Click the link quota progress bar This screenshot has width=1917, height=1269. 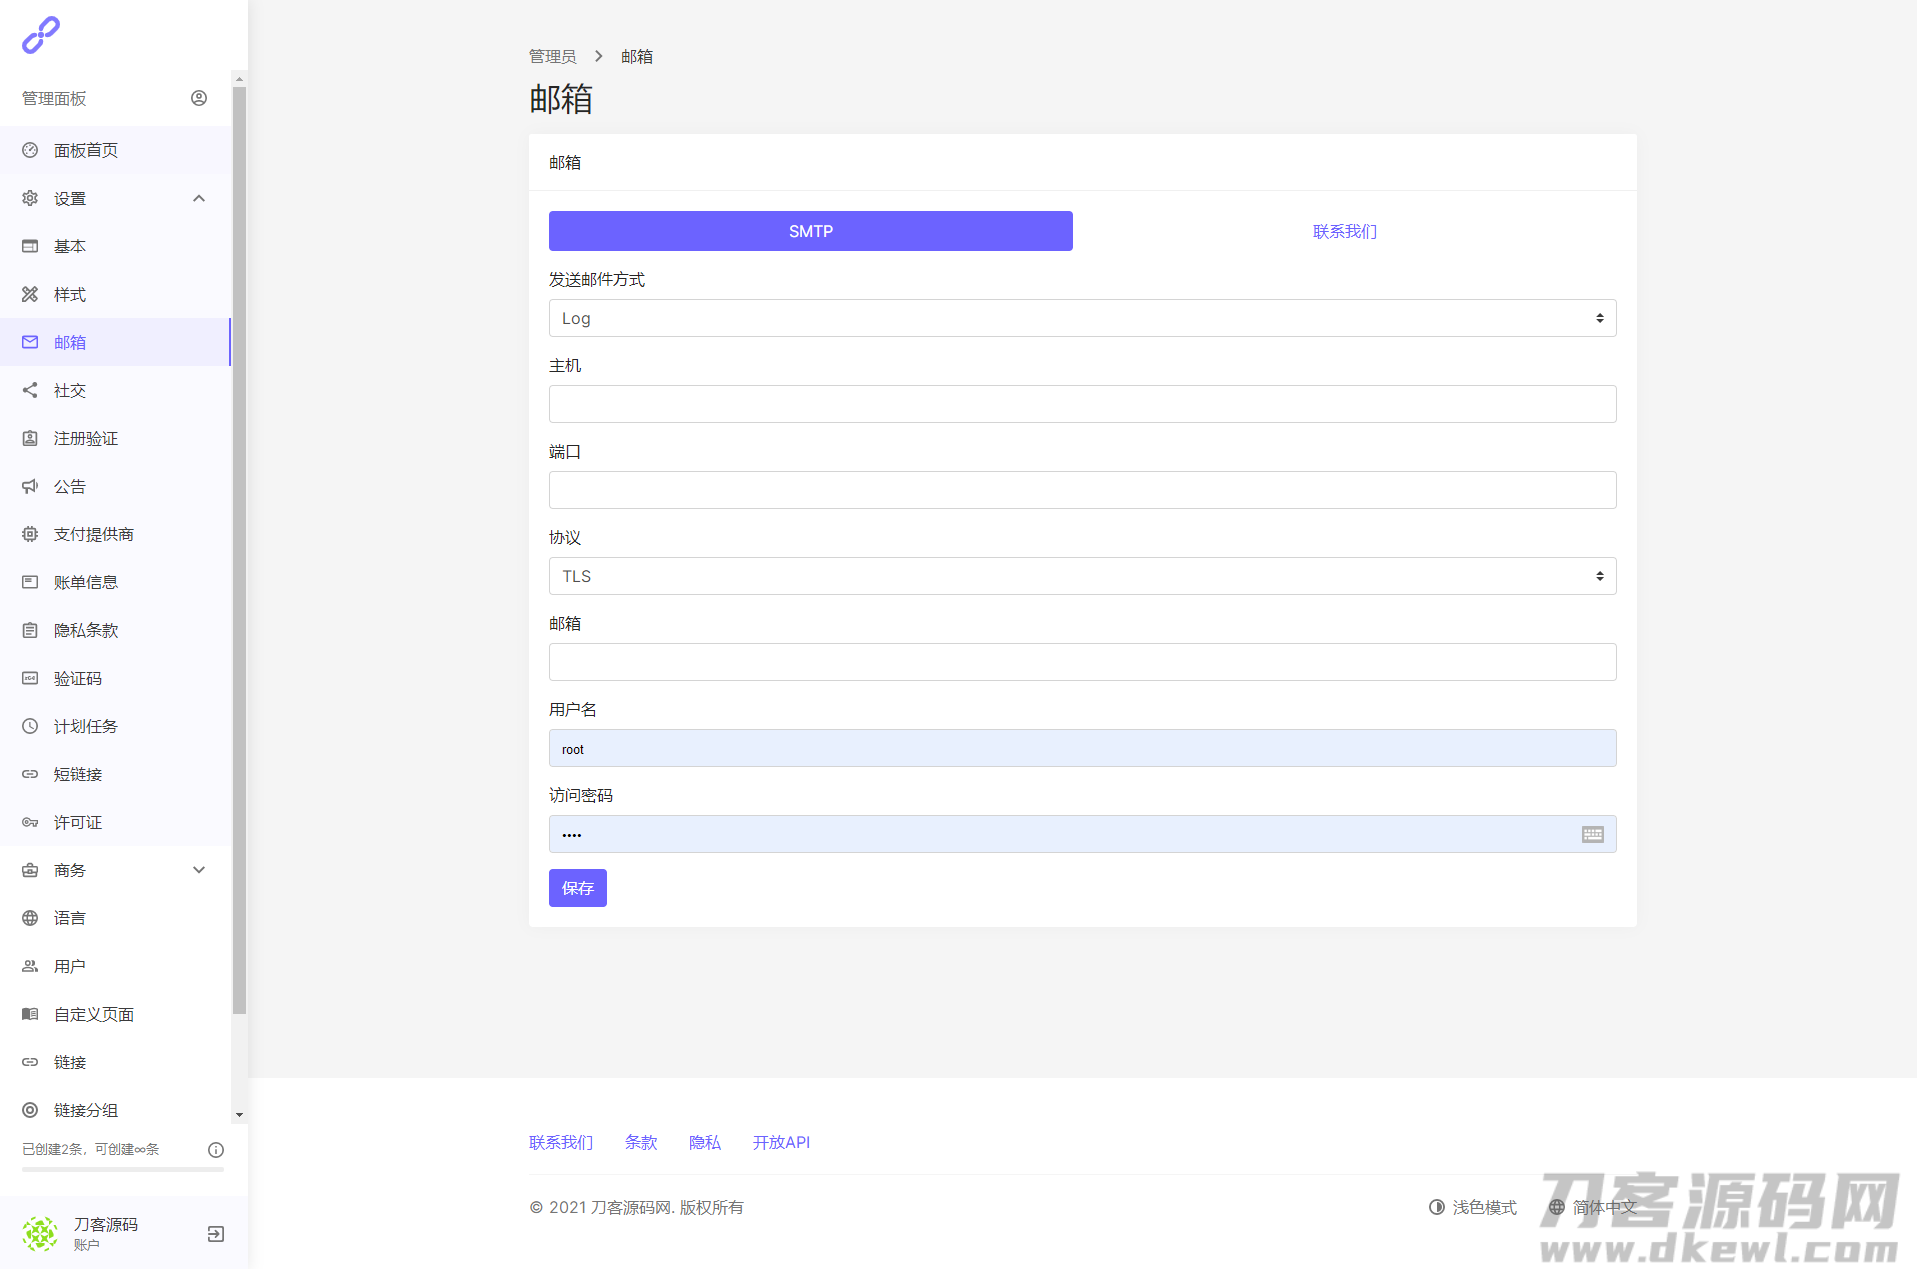click(x=122, y=1169)
